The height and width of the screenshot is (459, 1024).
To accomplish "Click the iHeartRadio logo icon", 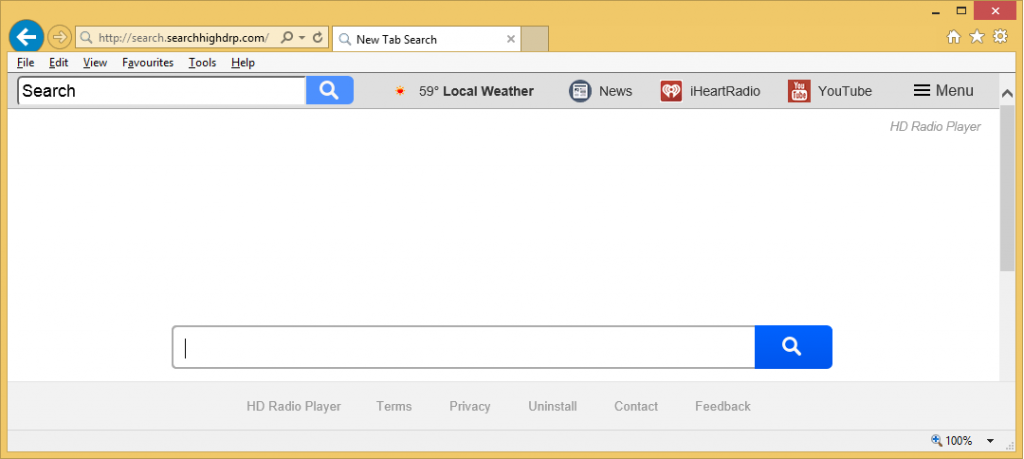I will [671, 91].
